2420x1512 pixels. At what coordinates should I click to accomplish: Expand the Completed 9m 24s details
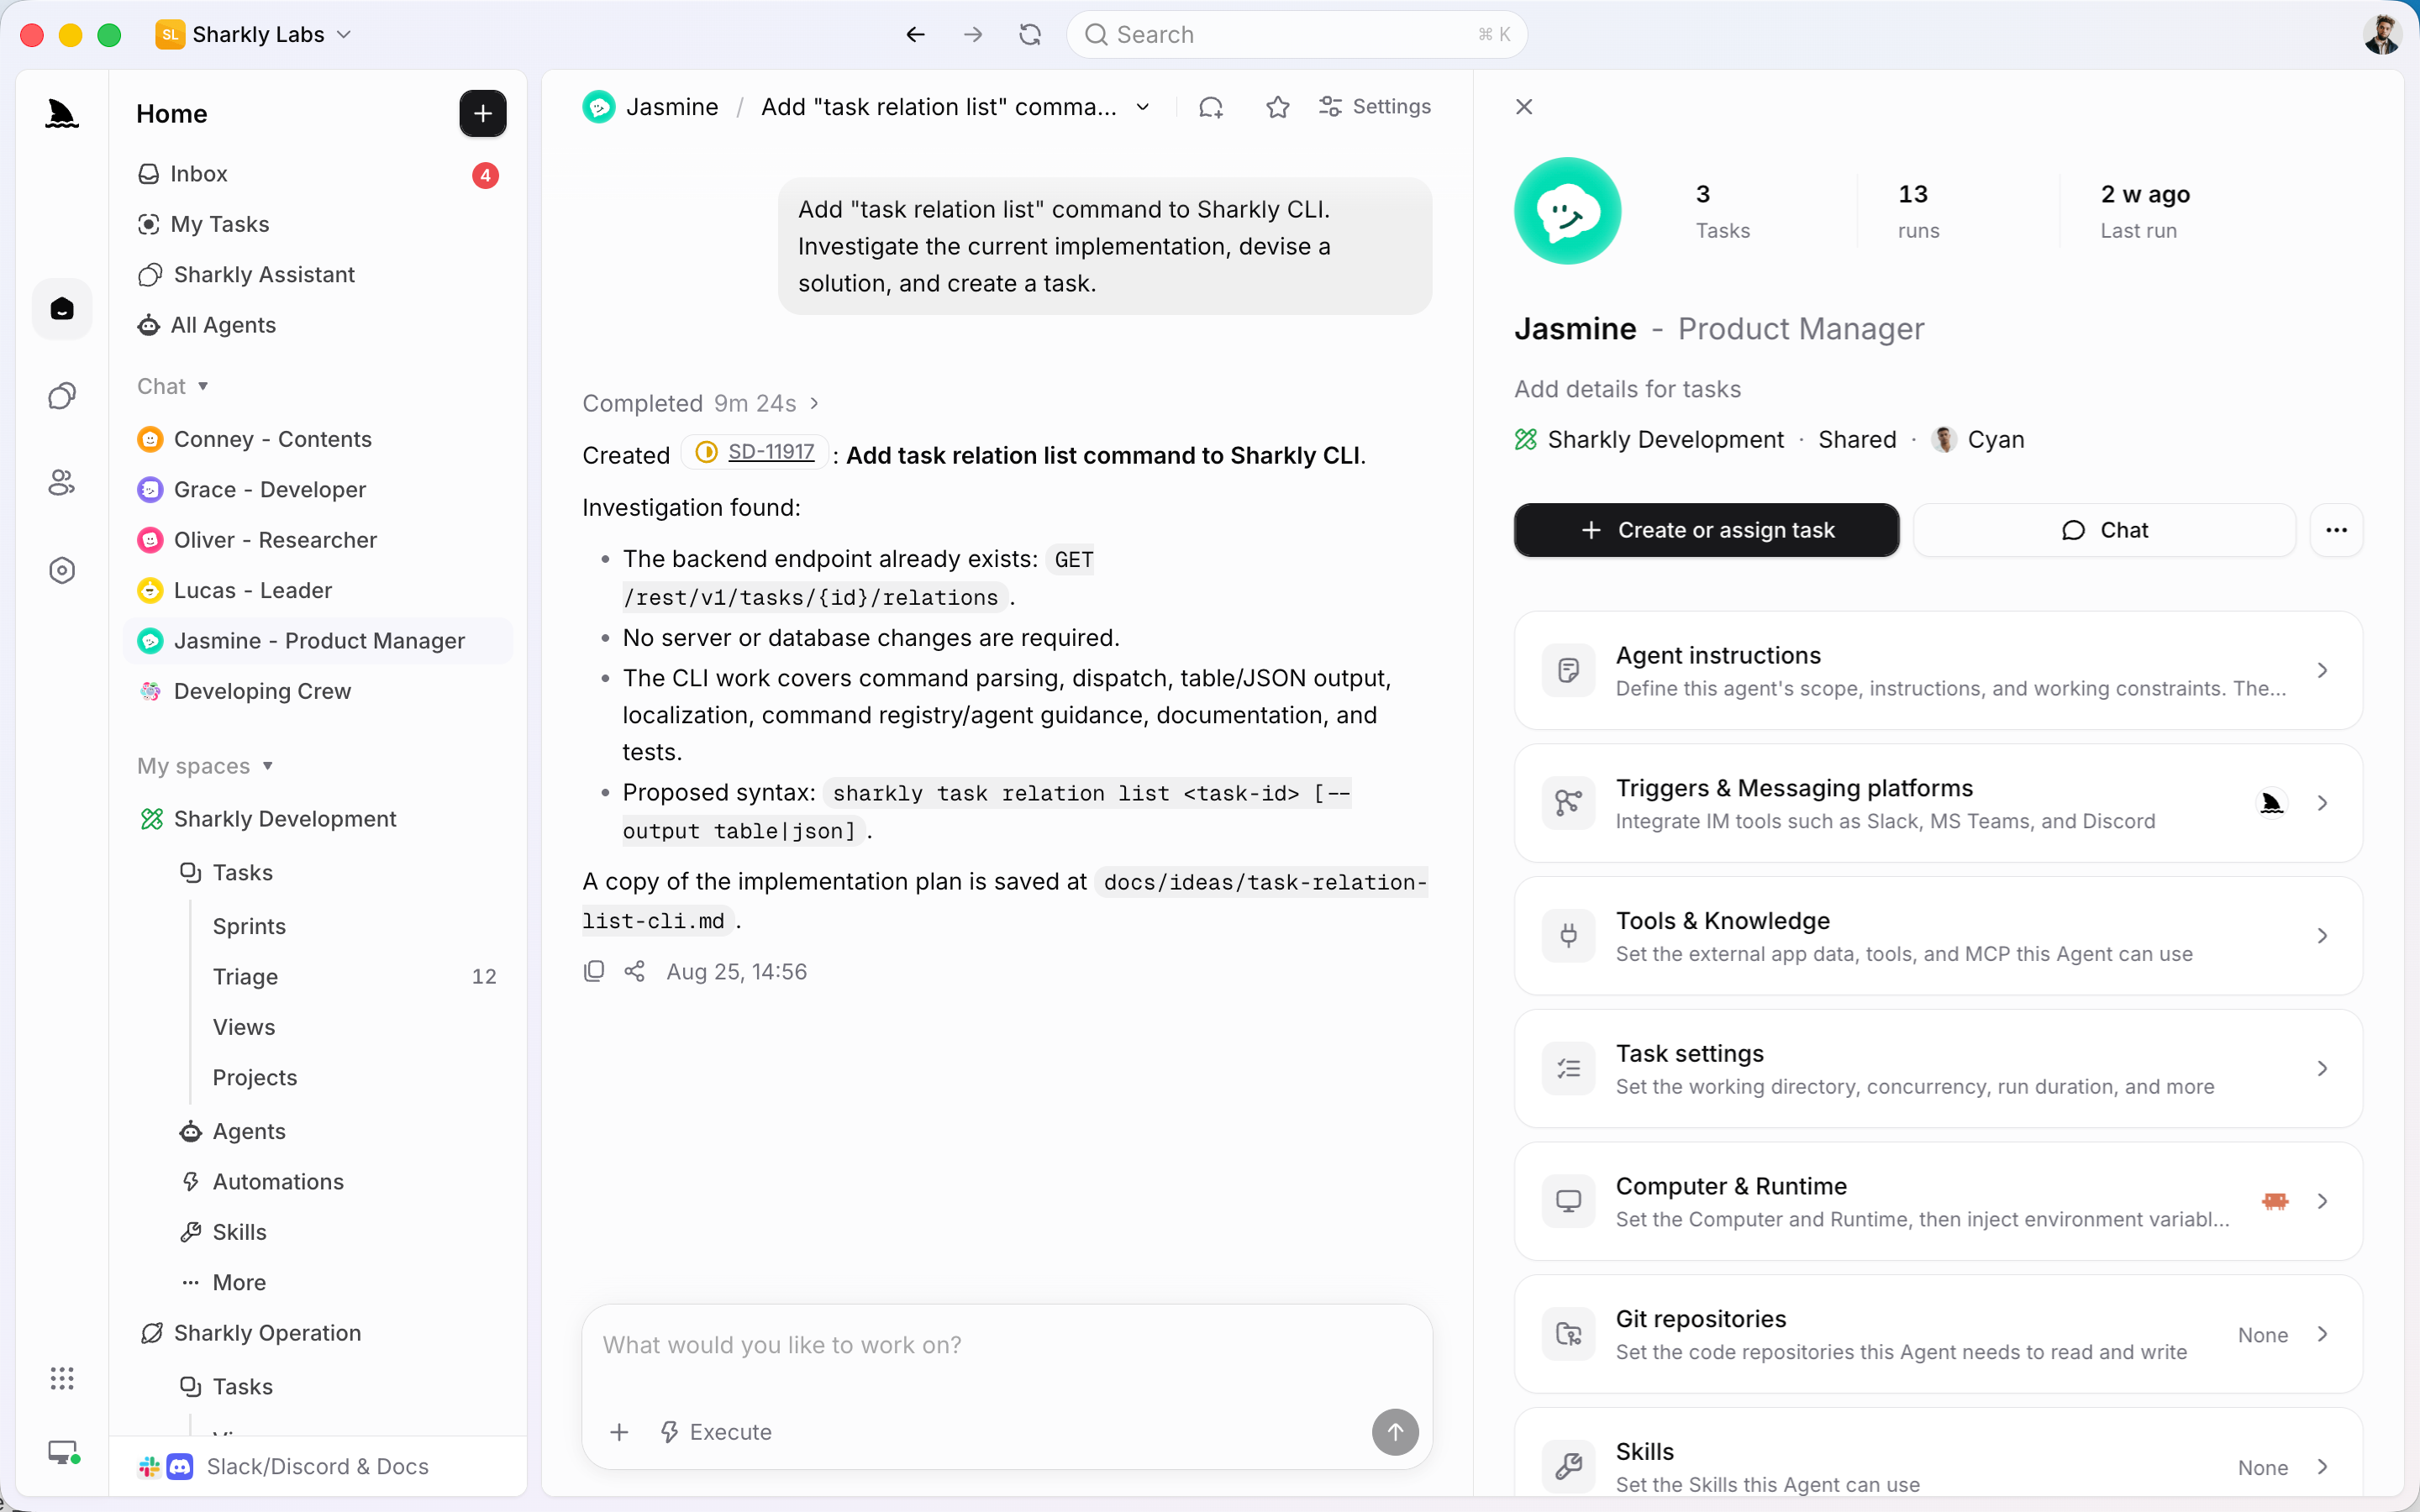point(701,403)
